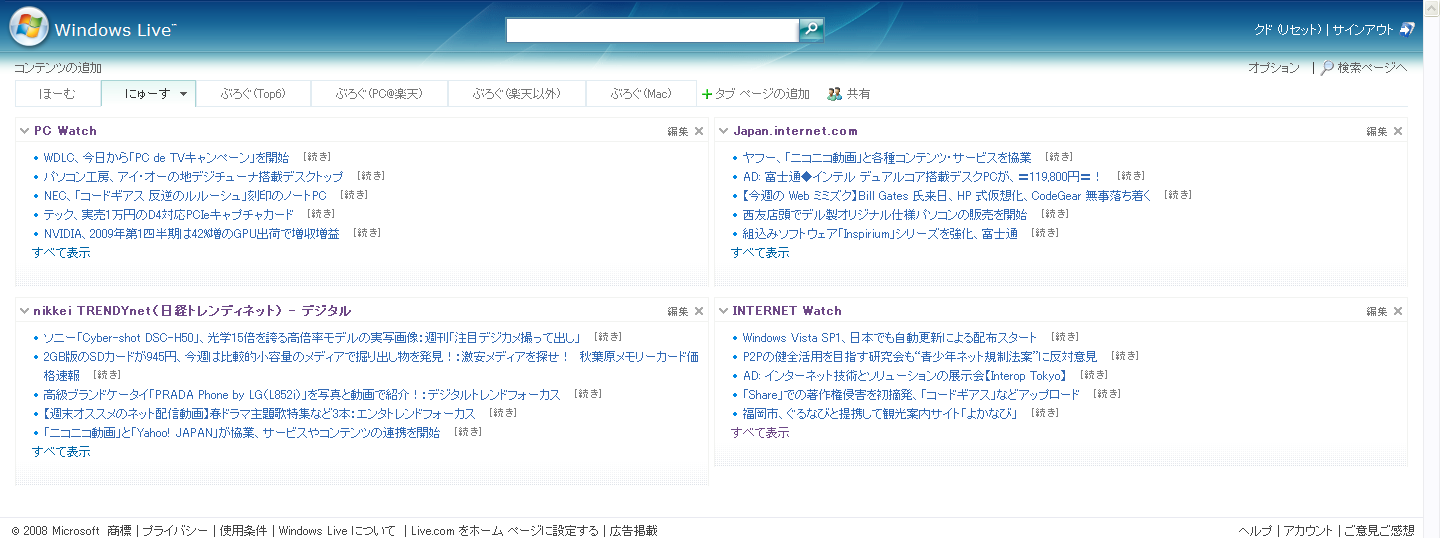Show all items under PC Watch

pos(61,252)
